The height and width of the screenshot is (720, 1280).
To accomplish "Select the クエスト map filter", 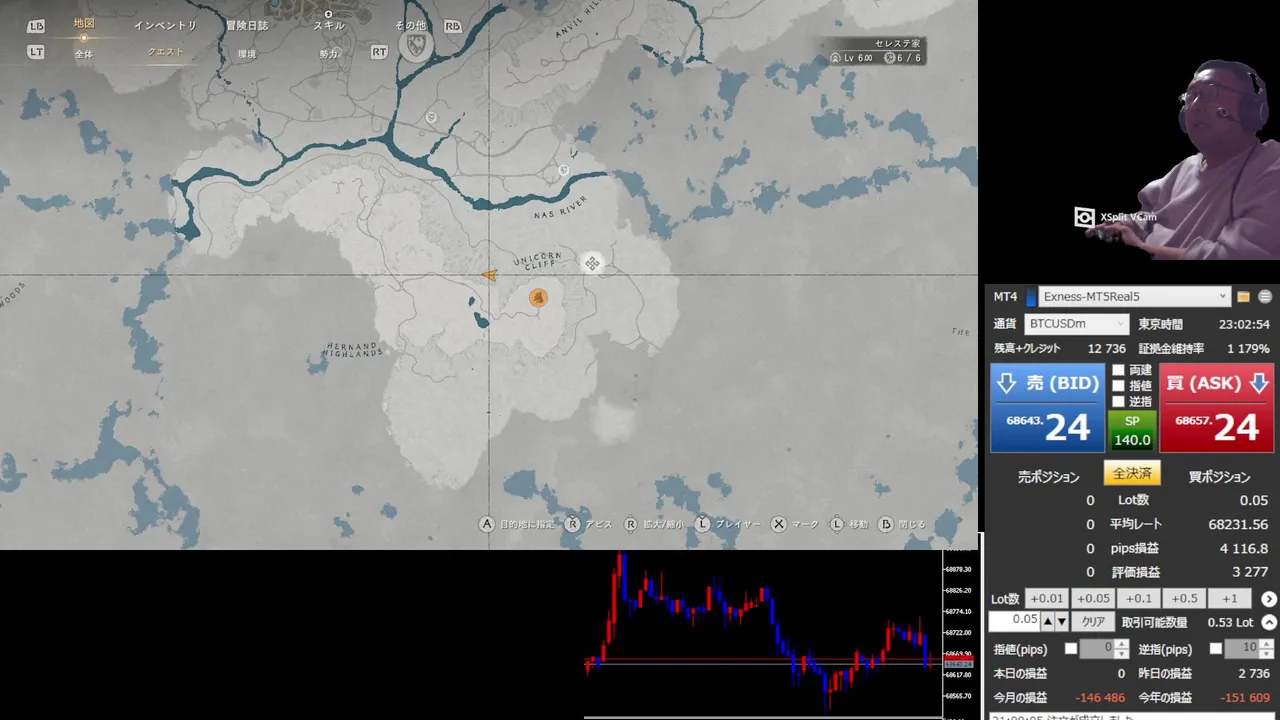I will (x=165, y=53).
